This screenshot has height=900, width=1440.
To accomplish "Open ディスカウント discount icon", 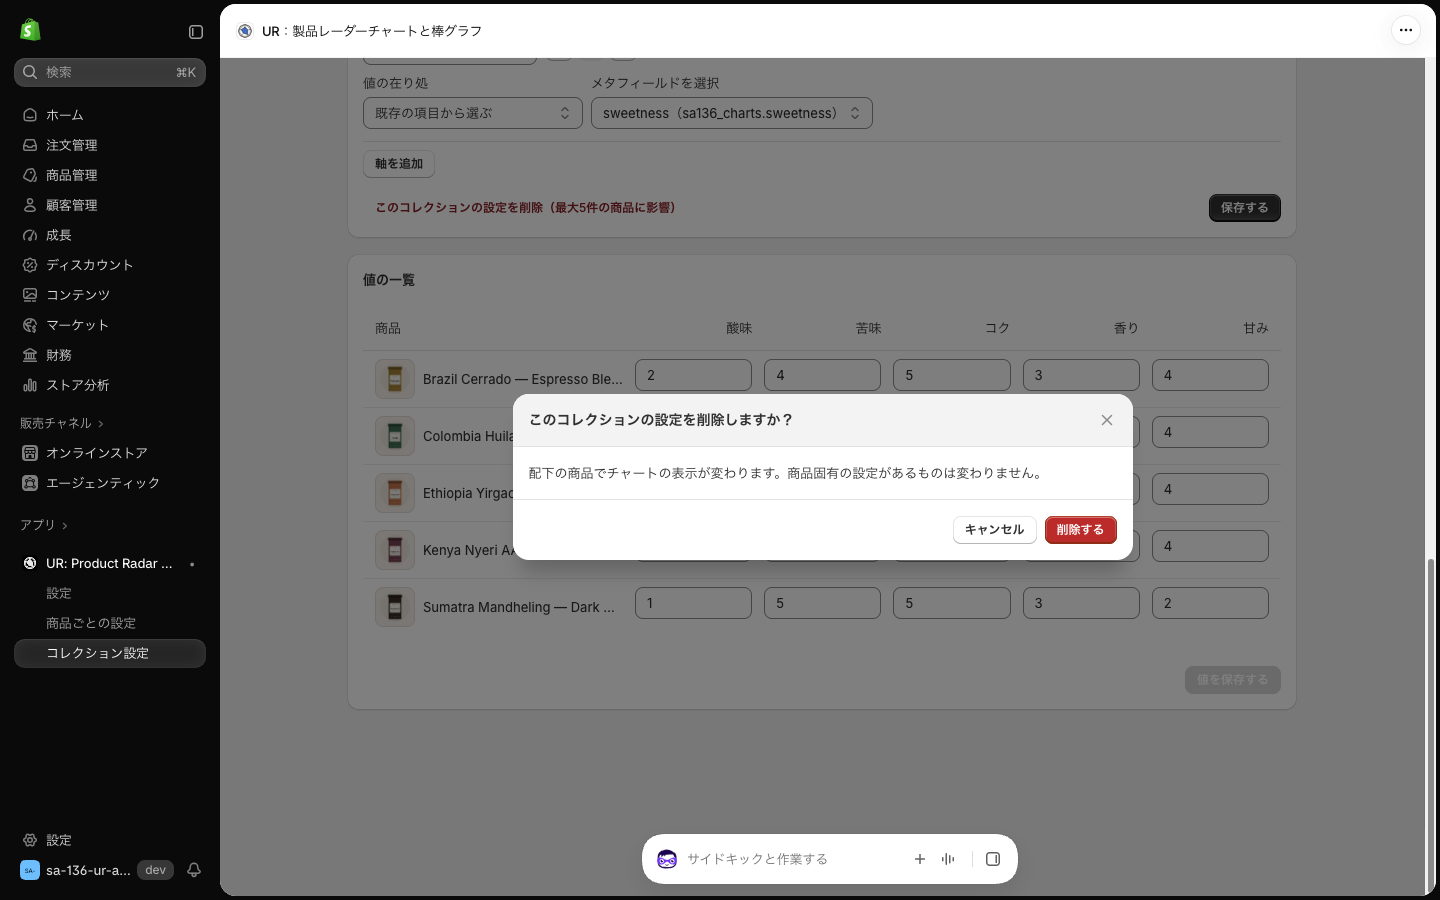I will point(30,265).
